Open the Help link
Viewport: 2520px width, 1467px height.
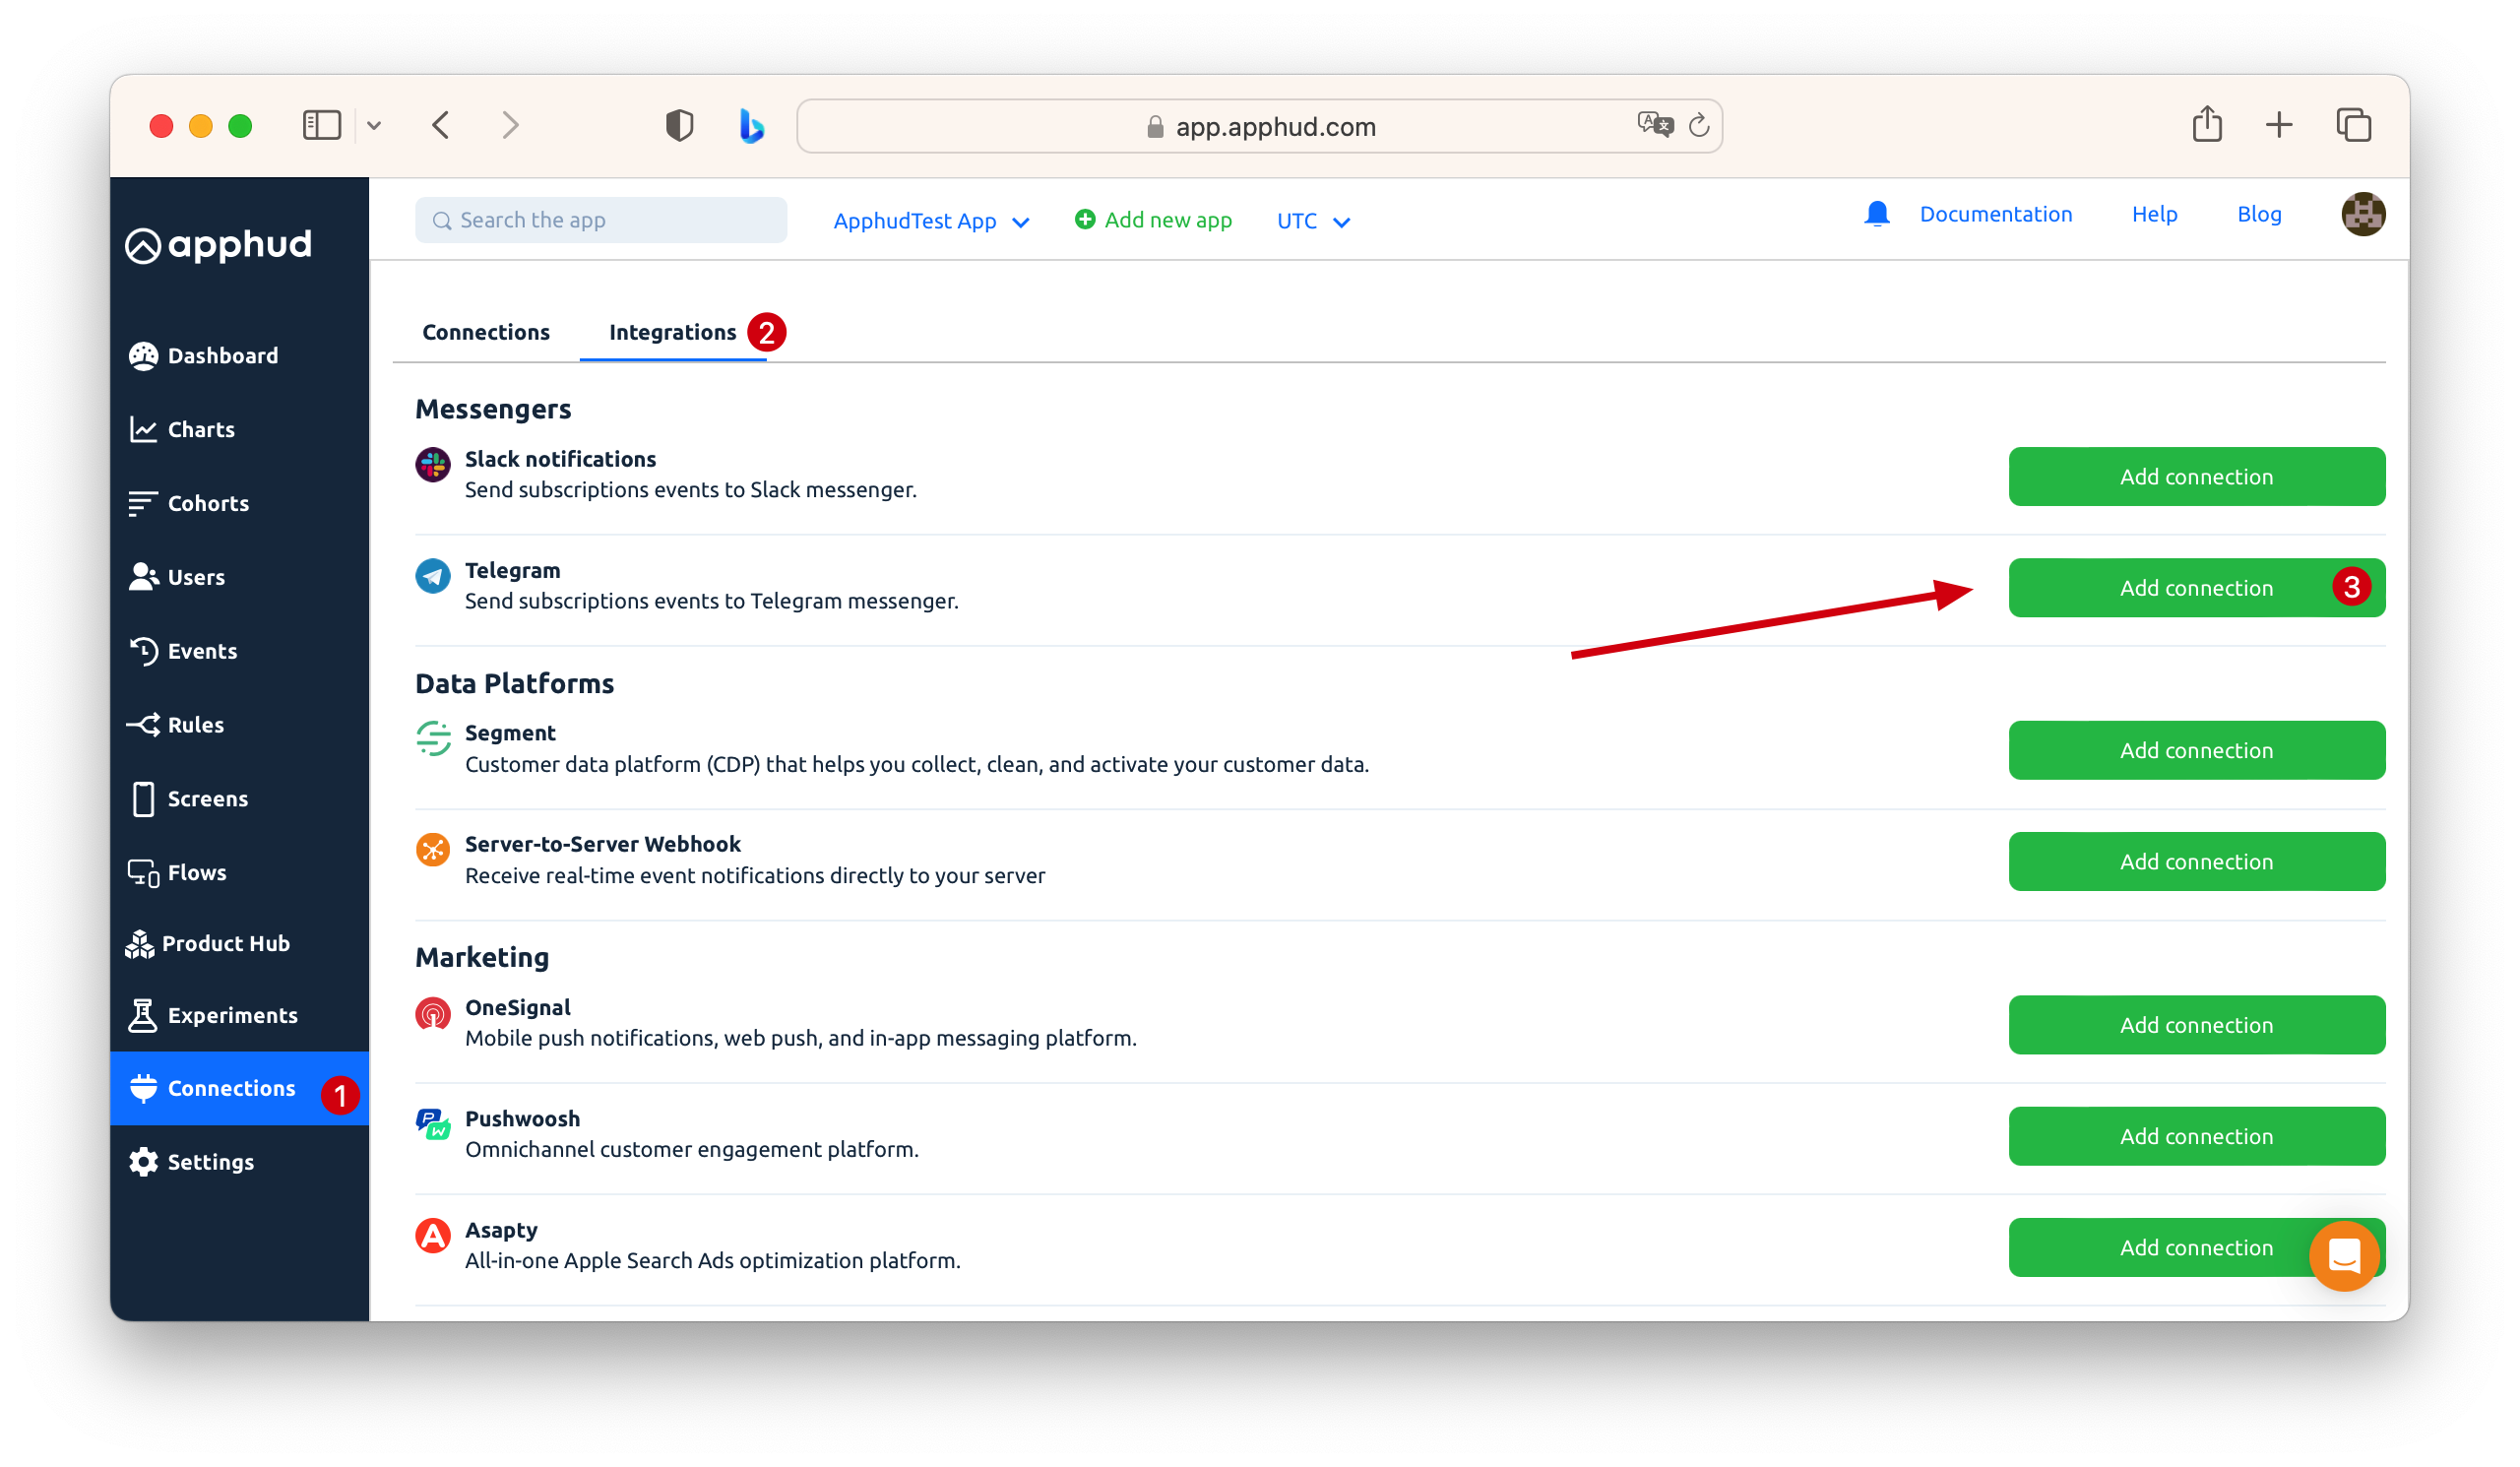[2154, 214]
